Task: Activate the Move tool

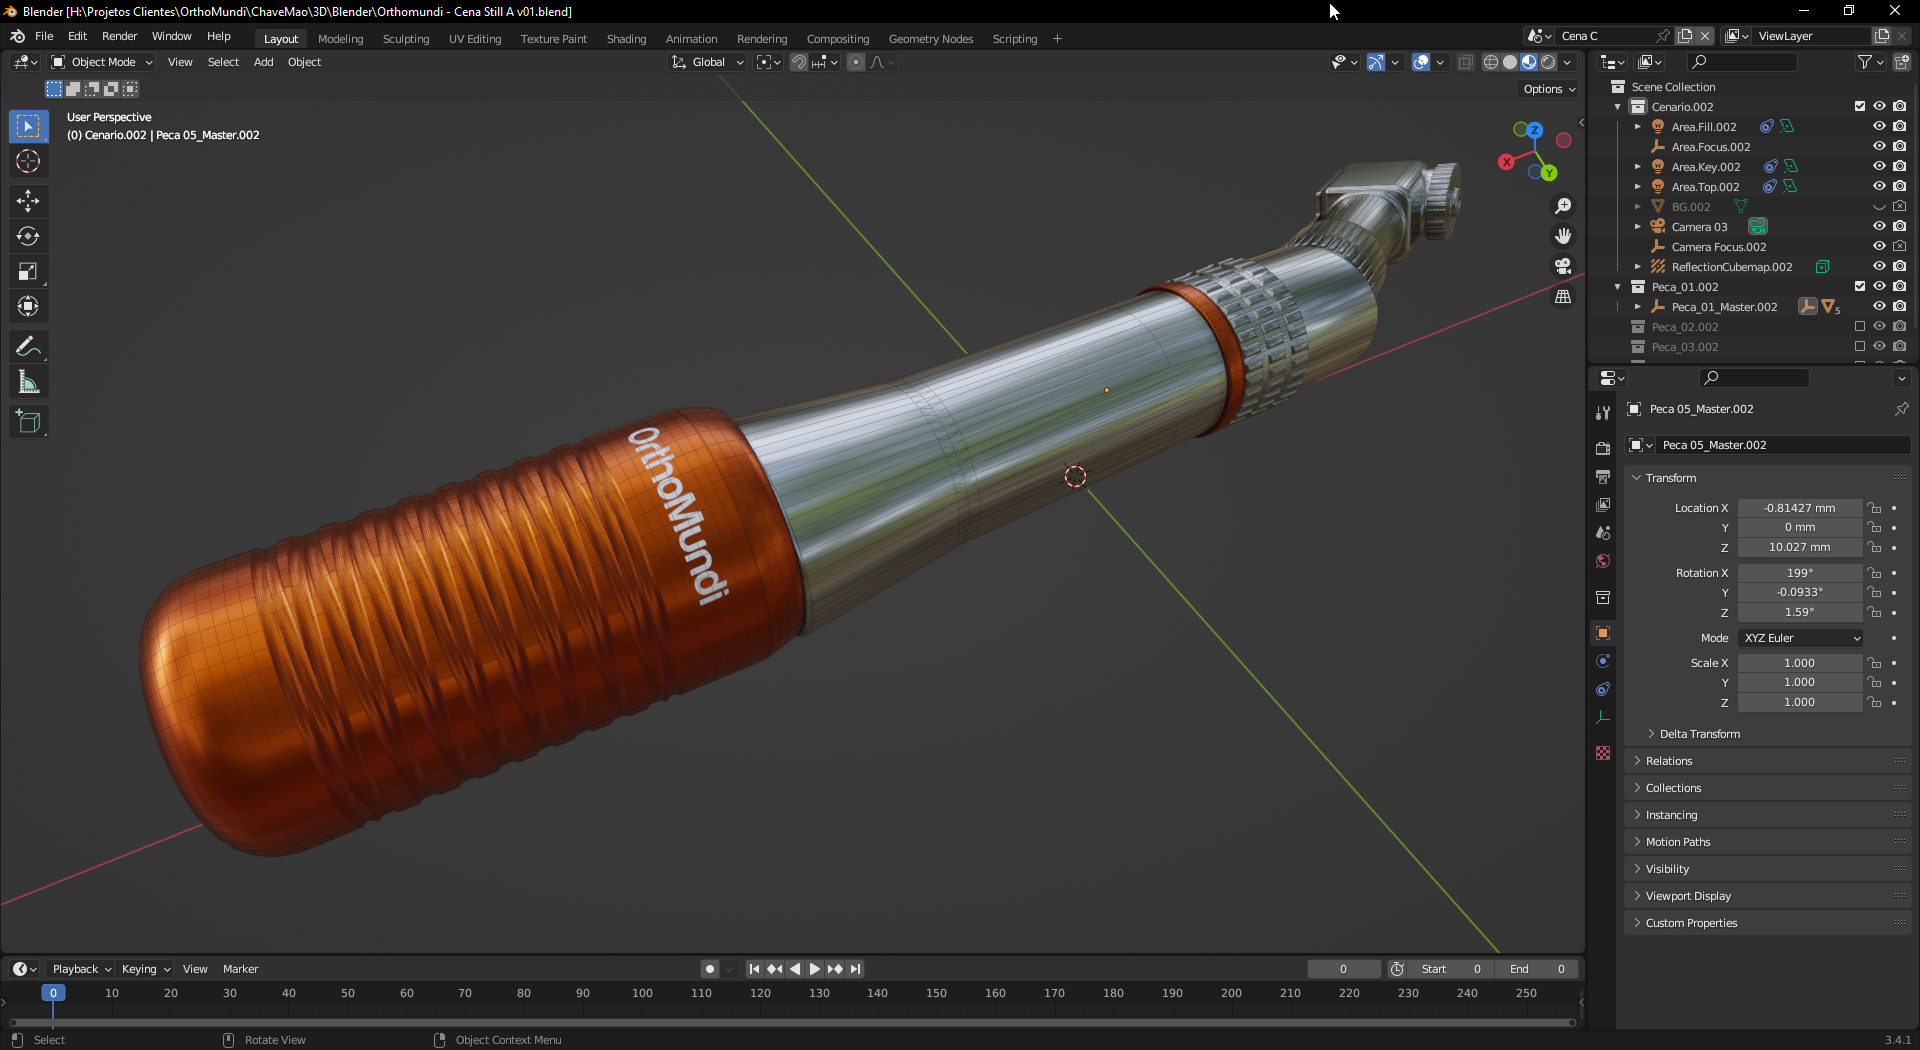Action: tap(28, 201)
